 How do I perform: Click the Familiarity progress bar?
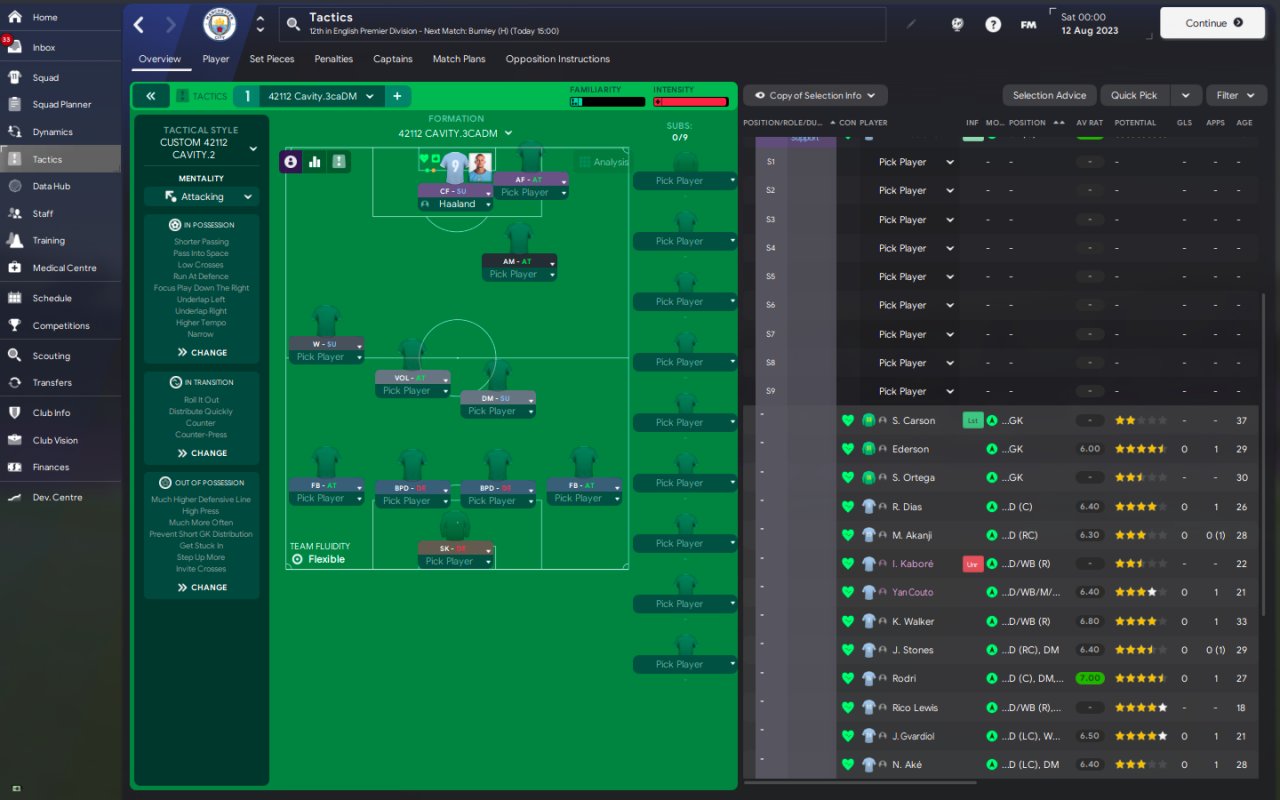click(x=607, y=102)
